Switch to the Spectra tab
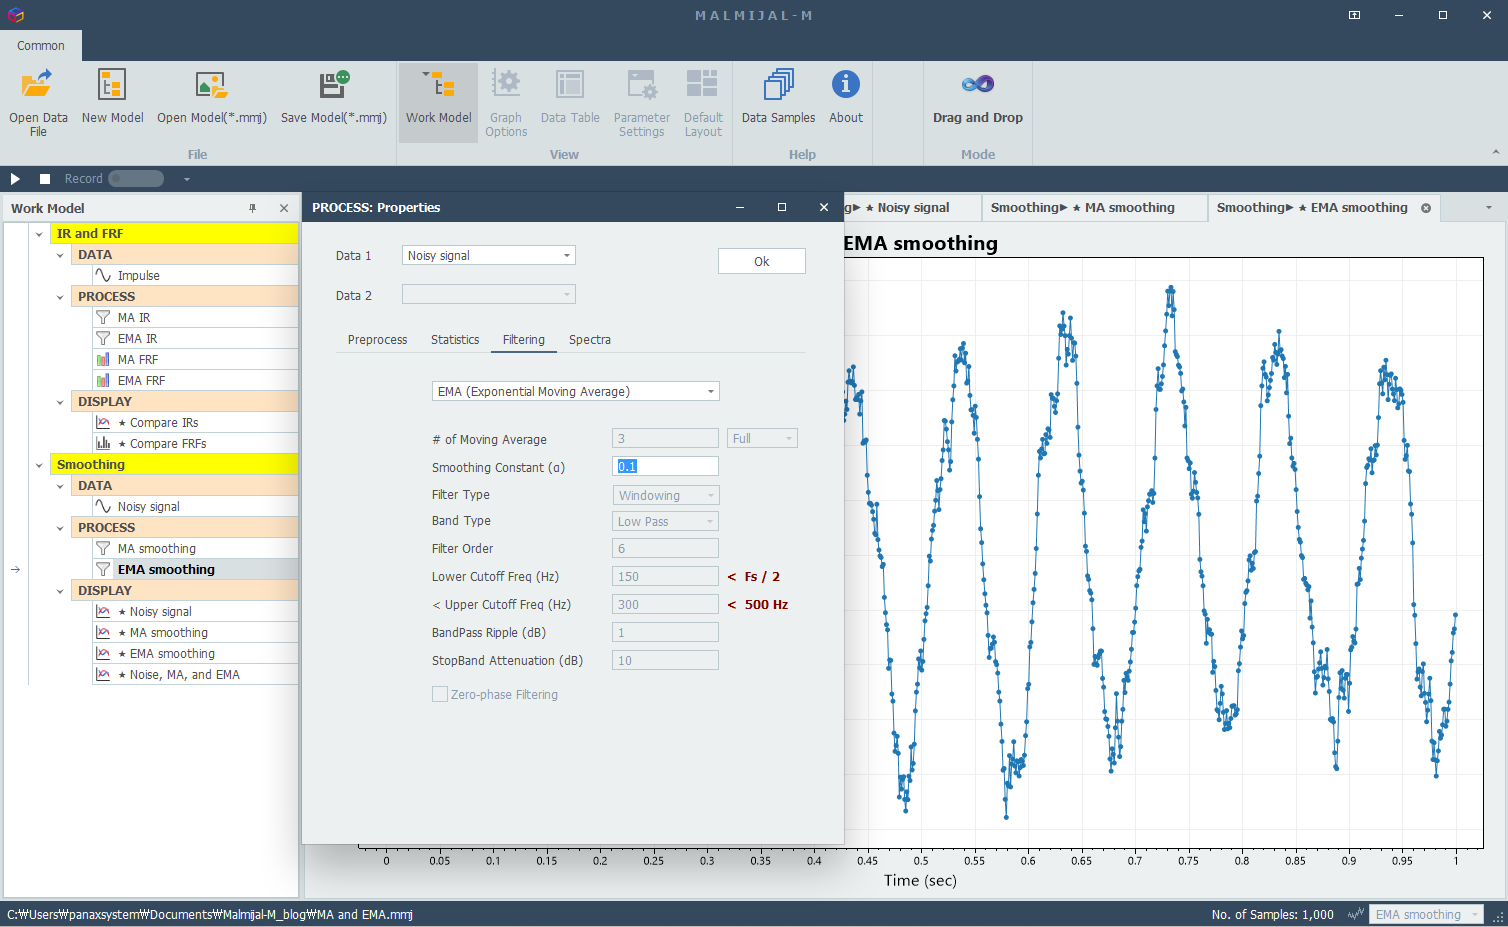 click(589, 340)
